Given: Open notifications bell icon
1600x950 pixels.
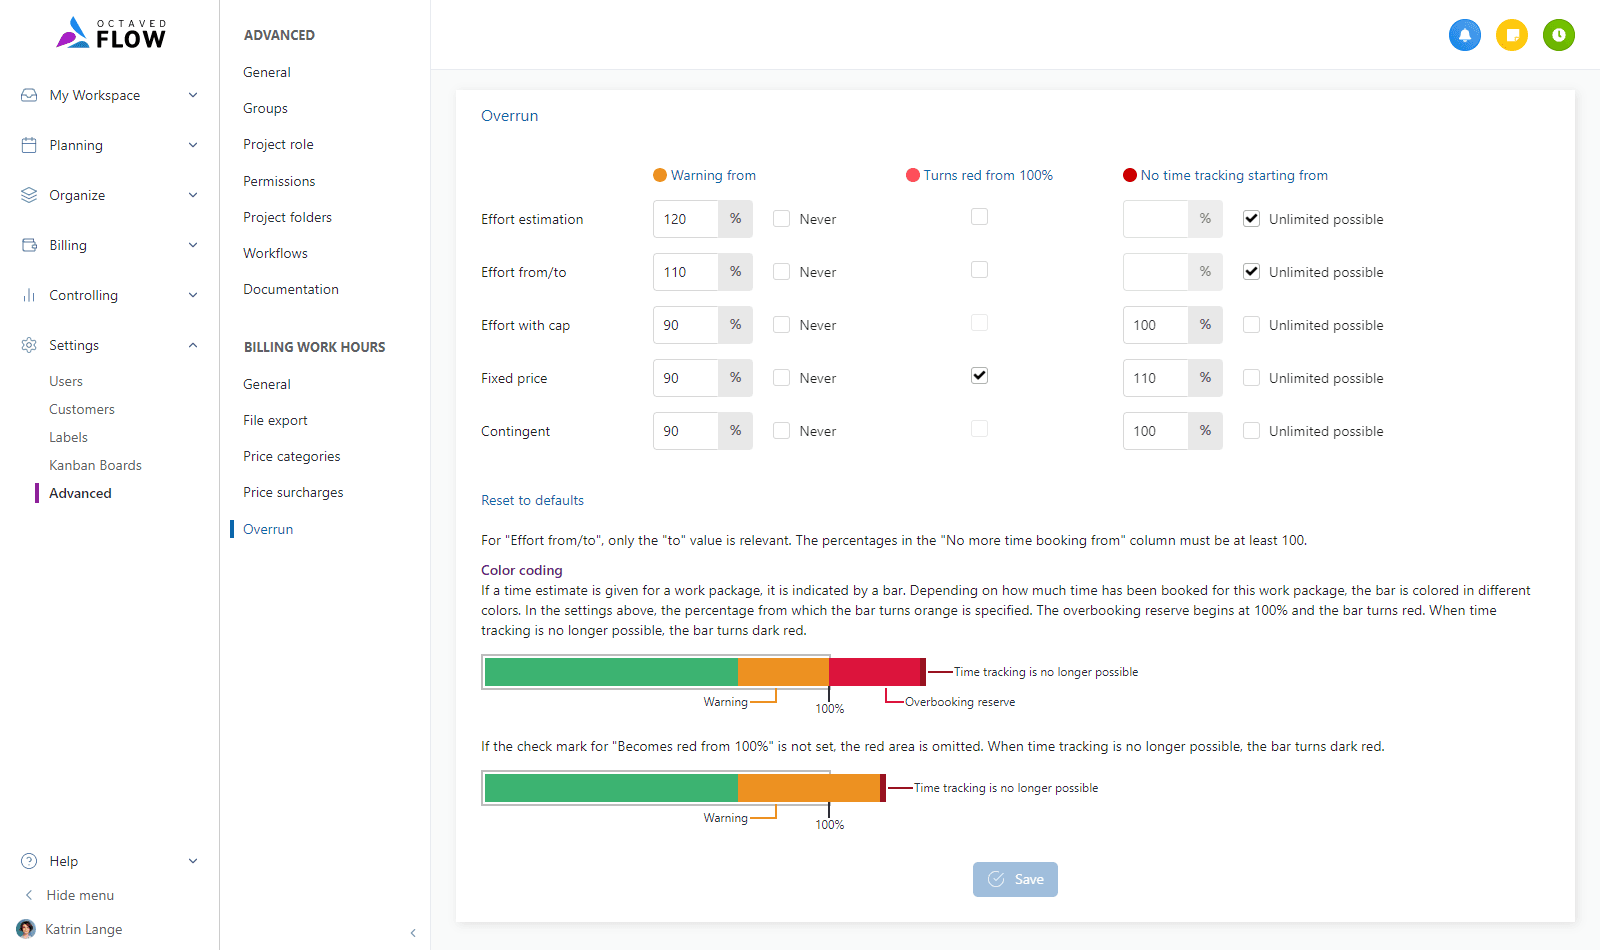Looking at the screenshot, I should [x=1464, y=35].
